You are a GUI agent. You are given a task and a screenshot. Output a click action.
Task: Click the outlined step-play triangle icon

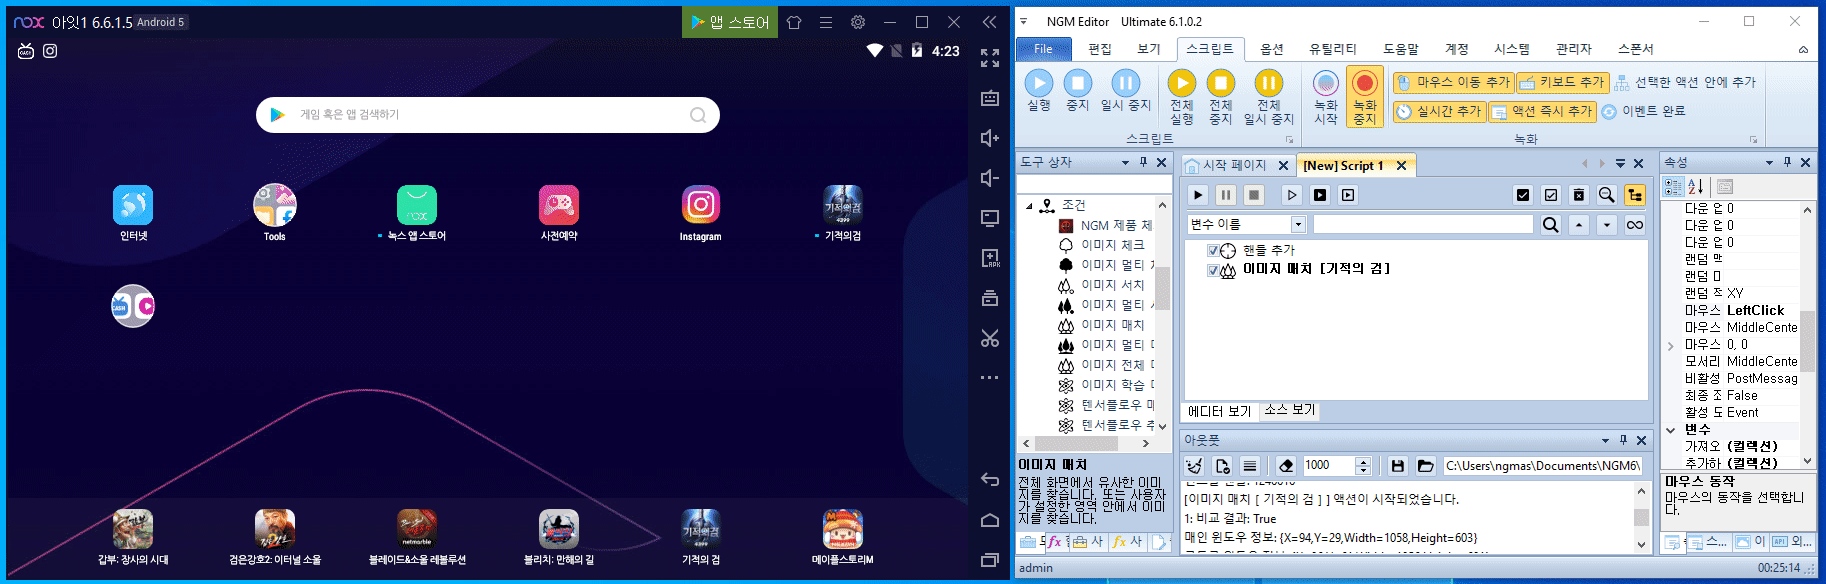(x=1292, y=195)
